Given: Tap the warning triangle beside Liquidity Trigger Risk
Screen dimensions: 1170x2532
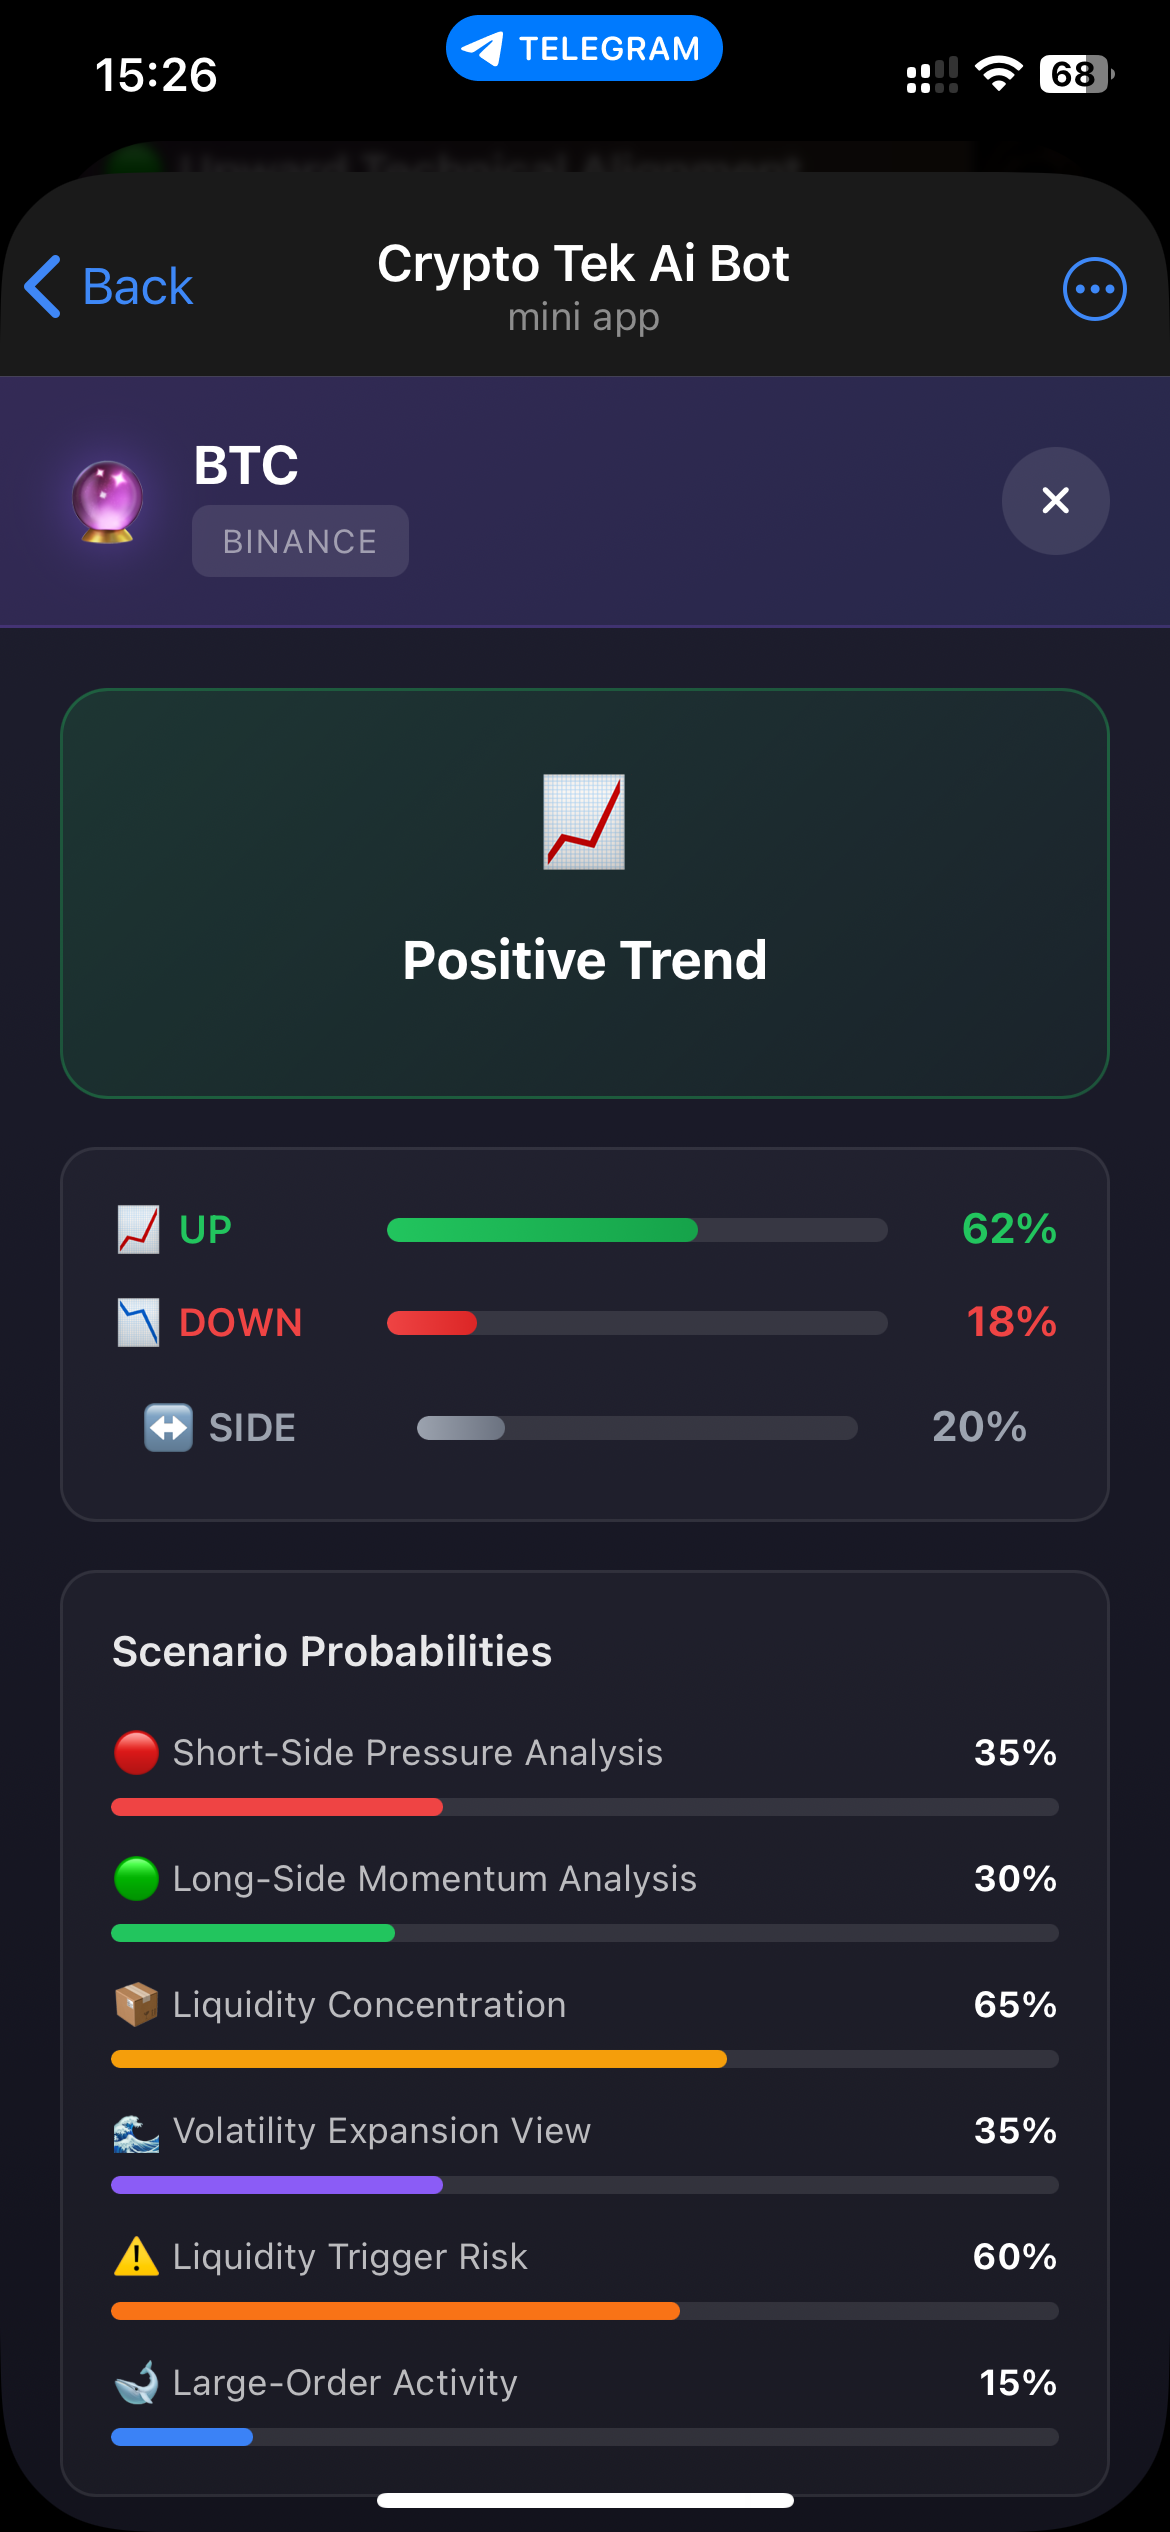Looking at the screenshot, I should pyautogui.click(x=137, y=2257).
